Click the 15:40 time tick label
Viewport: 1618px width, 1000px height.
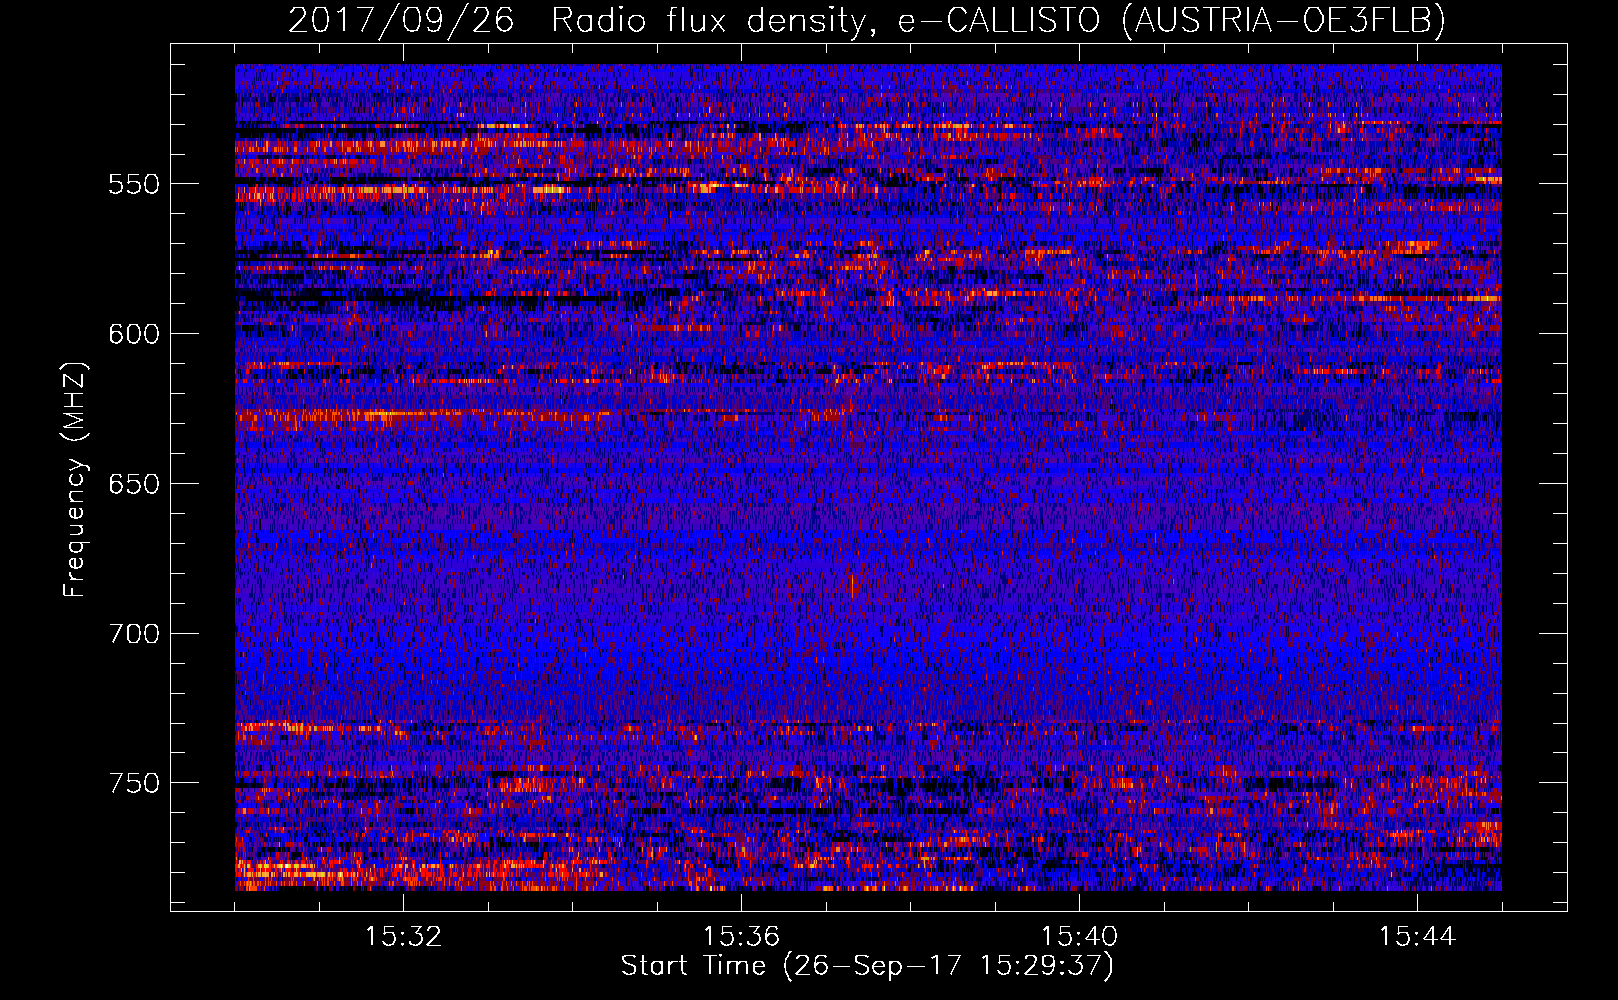[1079, 937]
